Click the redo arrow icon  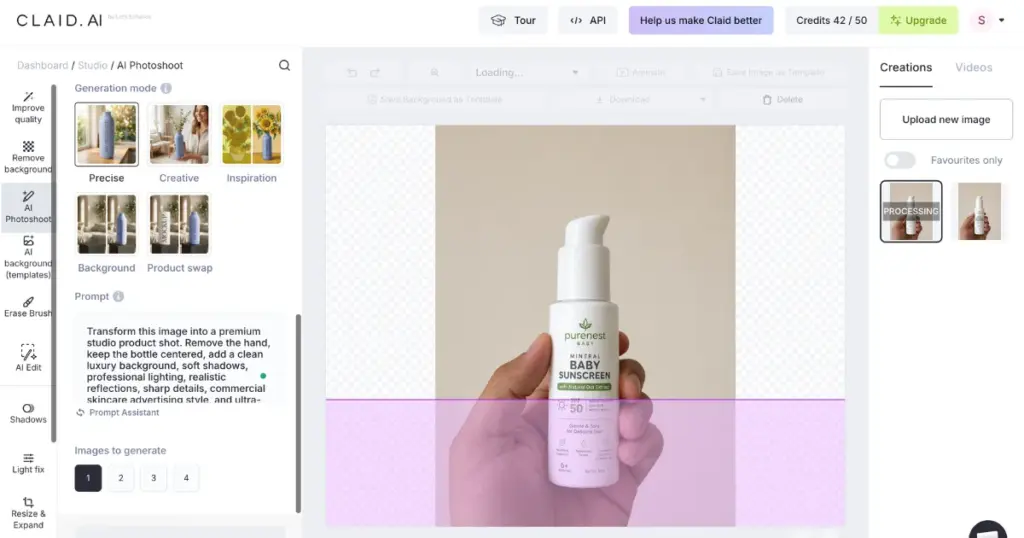point(375,72)
